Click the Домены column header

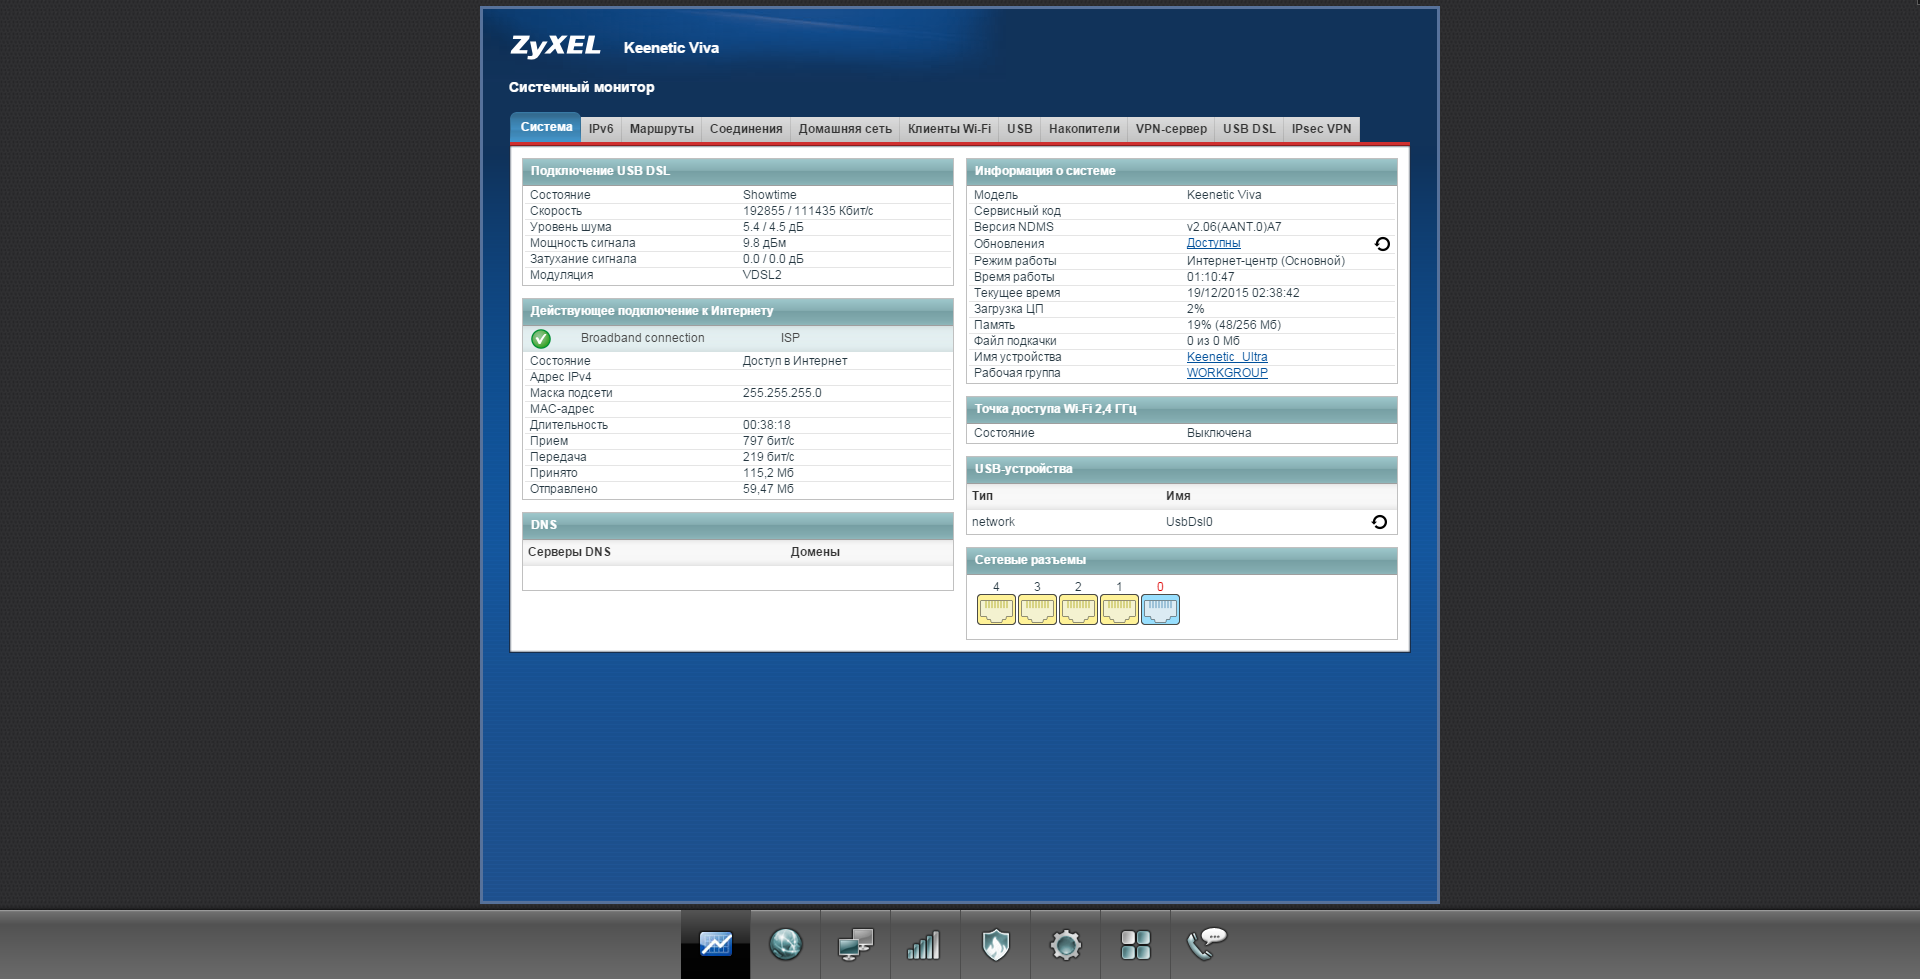coord(815,552)
